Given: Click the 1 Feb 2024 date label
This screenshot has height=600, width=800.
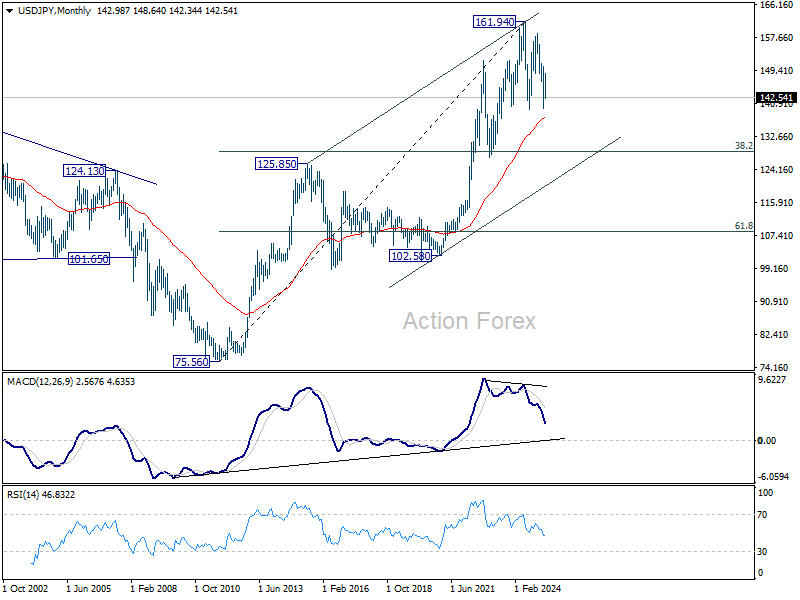Looking at the screenshot, I should [x=537, y=589].
